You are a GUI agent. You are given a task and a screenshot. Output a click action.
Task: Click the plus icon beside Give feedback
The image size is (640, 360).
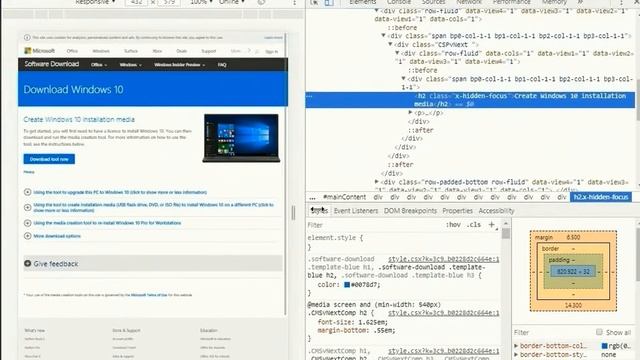[28, 264]
